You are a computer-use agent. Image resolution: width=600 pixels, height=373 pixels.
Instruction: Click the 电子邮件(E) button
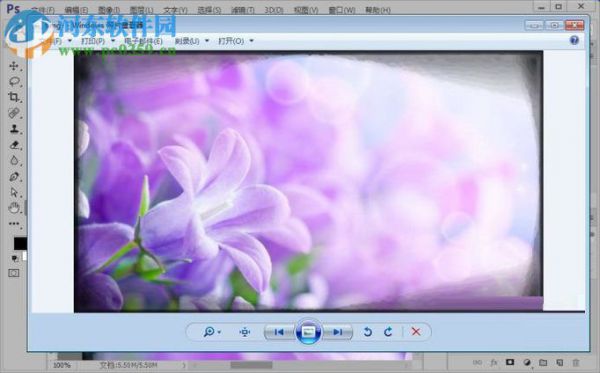point(143,41)
